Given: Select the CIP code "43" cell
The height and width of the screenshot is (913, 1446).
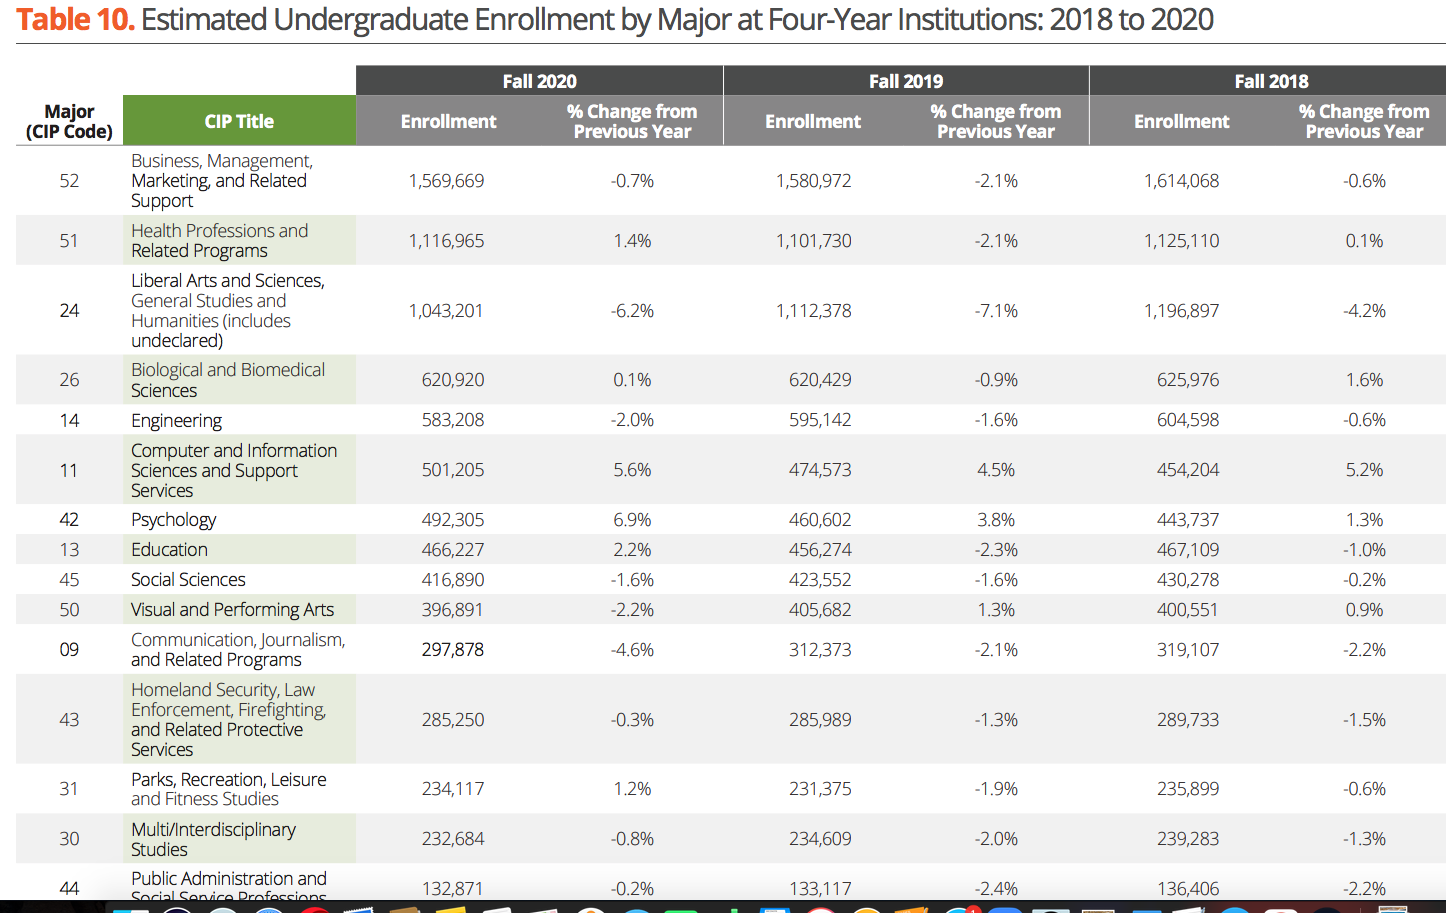Looking at the screenshot, I should (69, 720).
